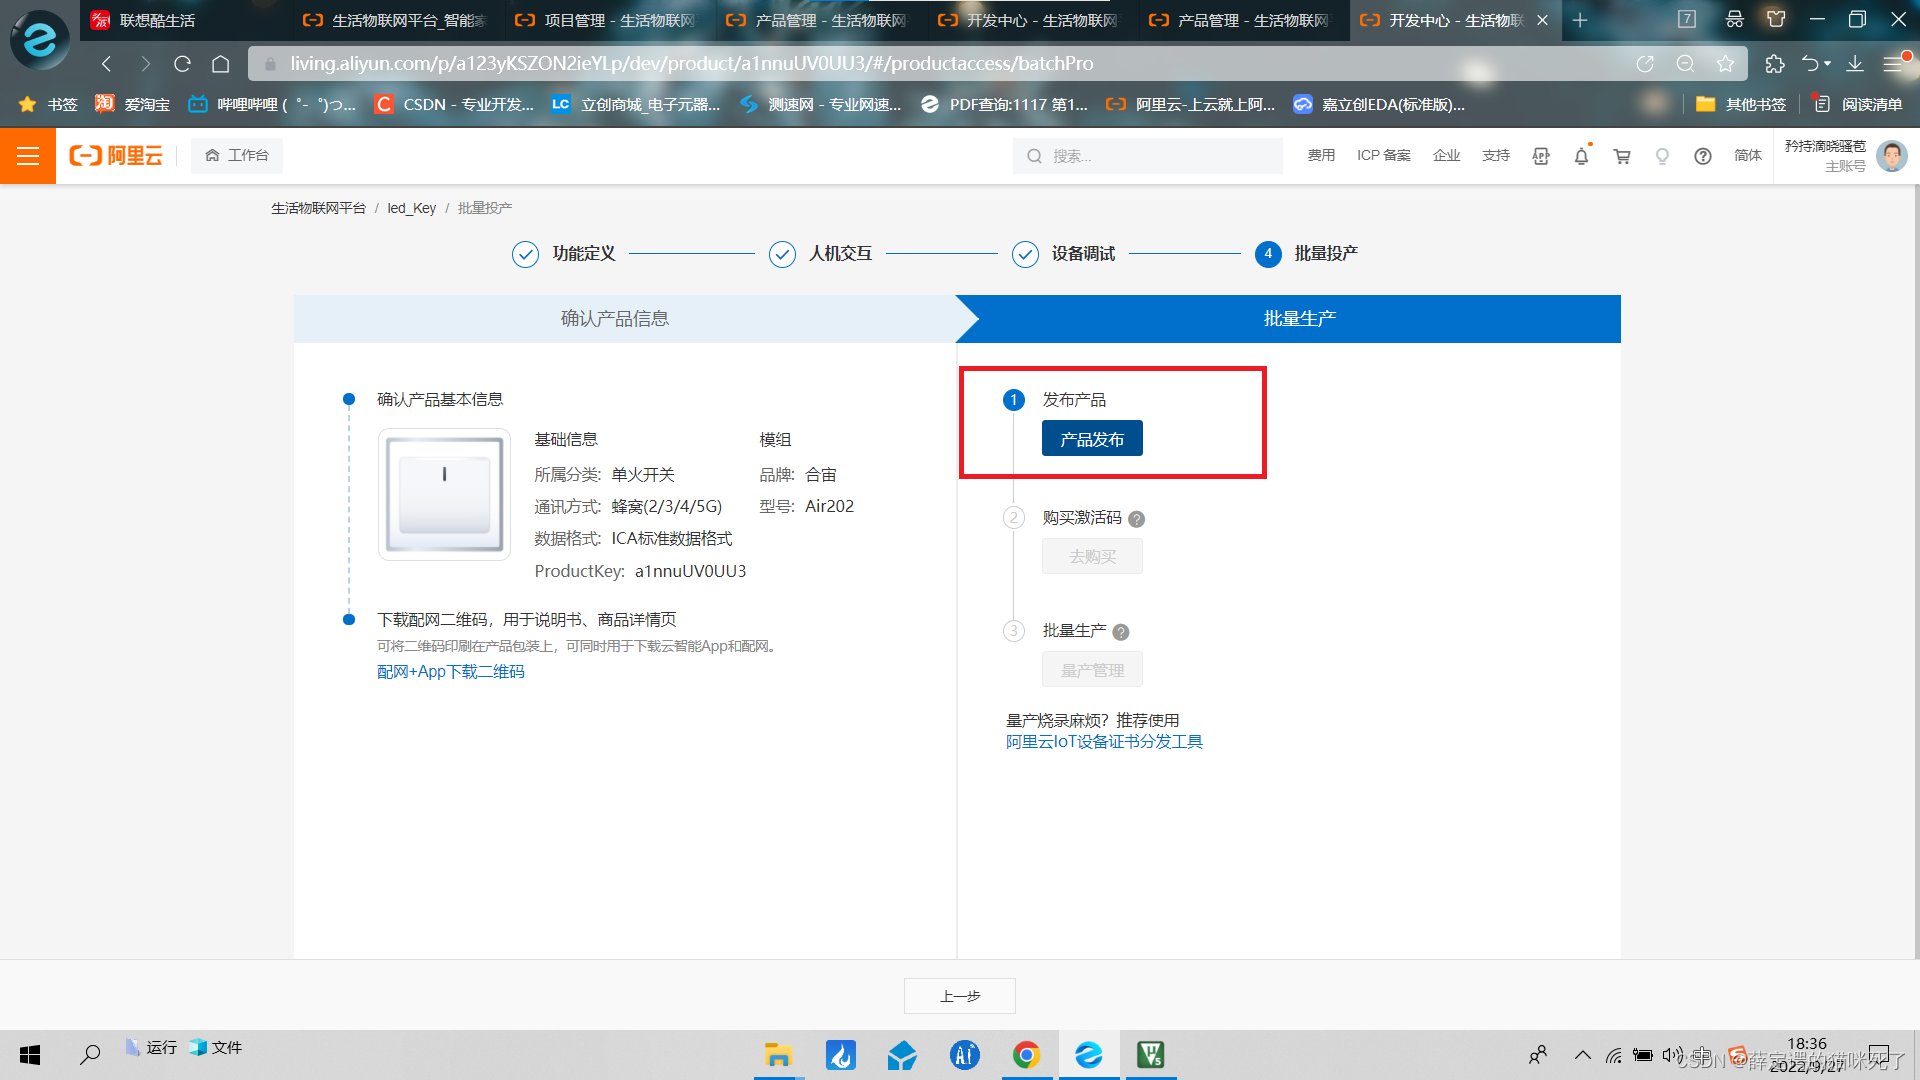Screen dimensions: 1920x1080
Task: Open the shopping cart icon
Action: [1622, 156]
